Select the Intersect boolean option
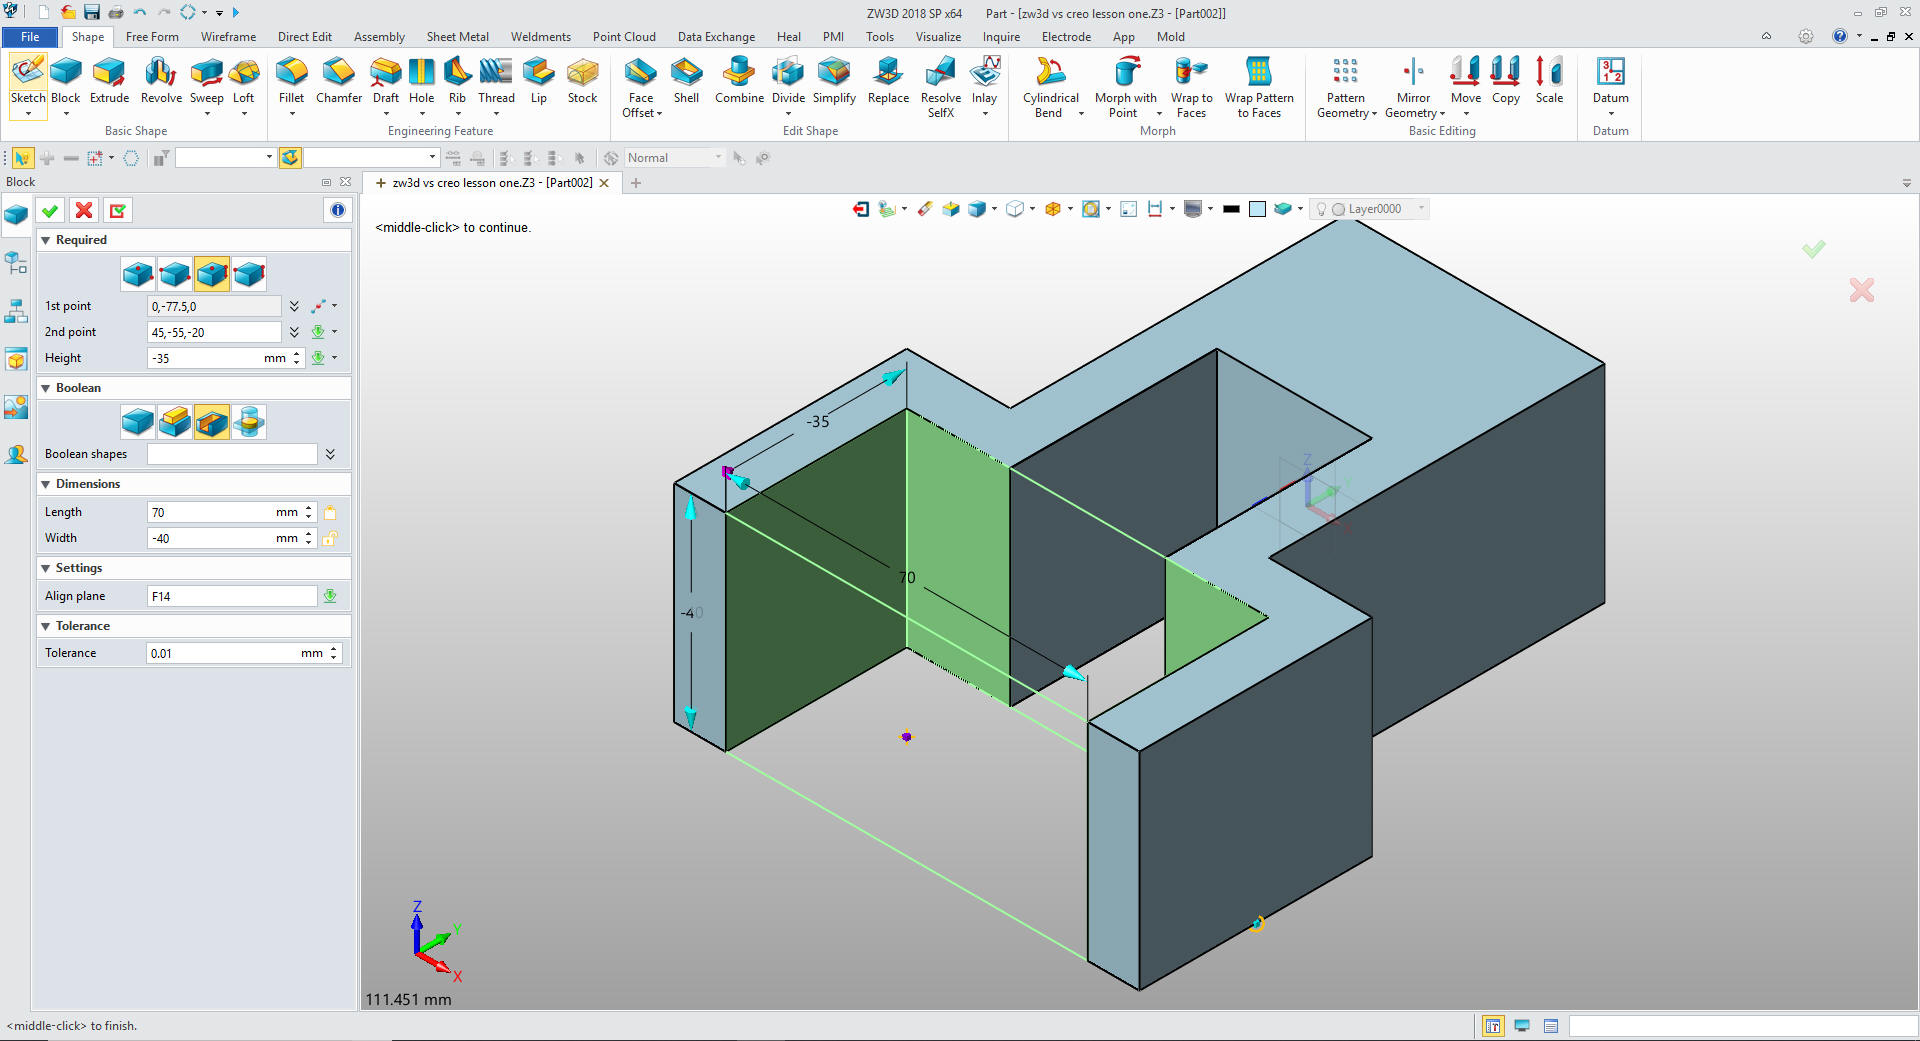 pyautogui.click(x=249, y=422)
